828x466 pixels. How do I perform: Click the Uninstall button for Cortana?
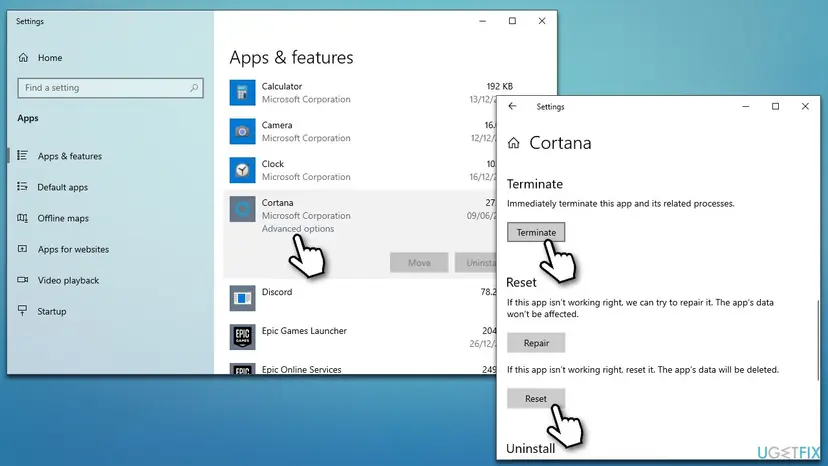point(476,263)
